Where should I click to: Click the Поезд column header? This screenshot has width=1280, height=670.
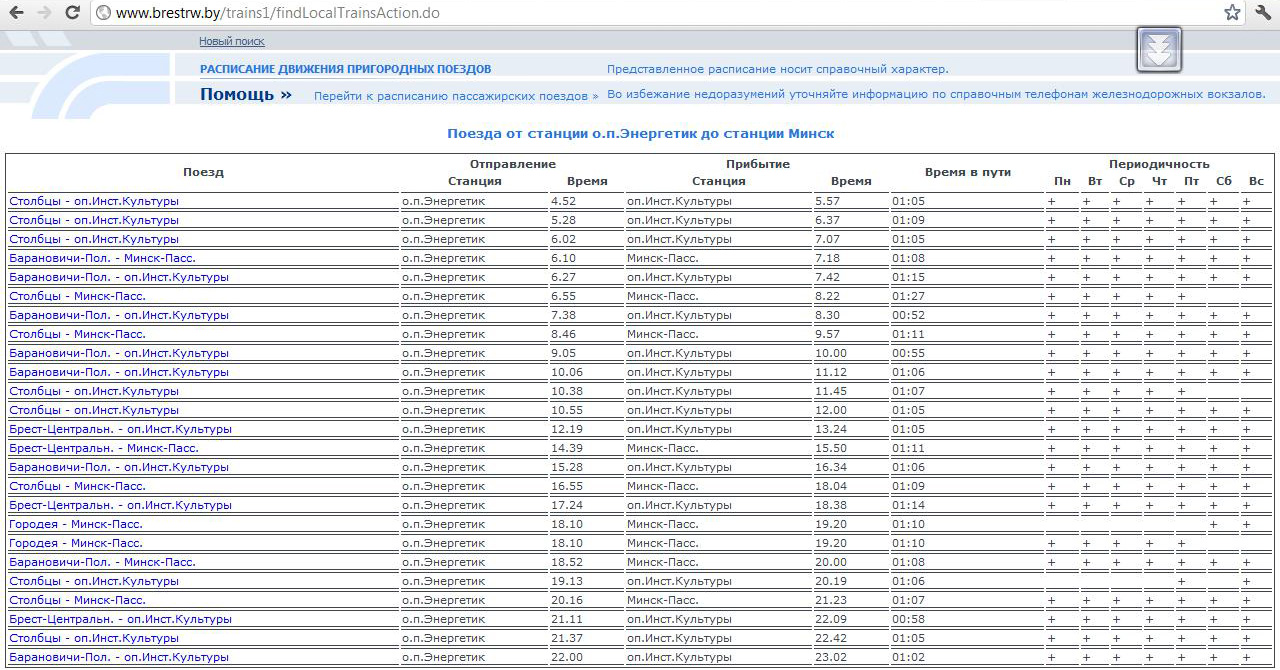pos(203,172)
